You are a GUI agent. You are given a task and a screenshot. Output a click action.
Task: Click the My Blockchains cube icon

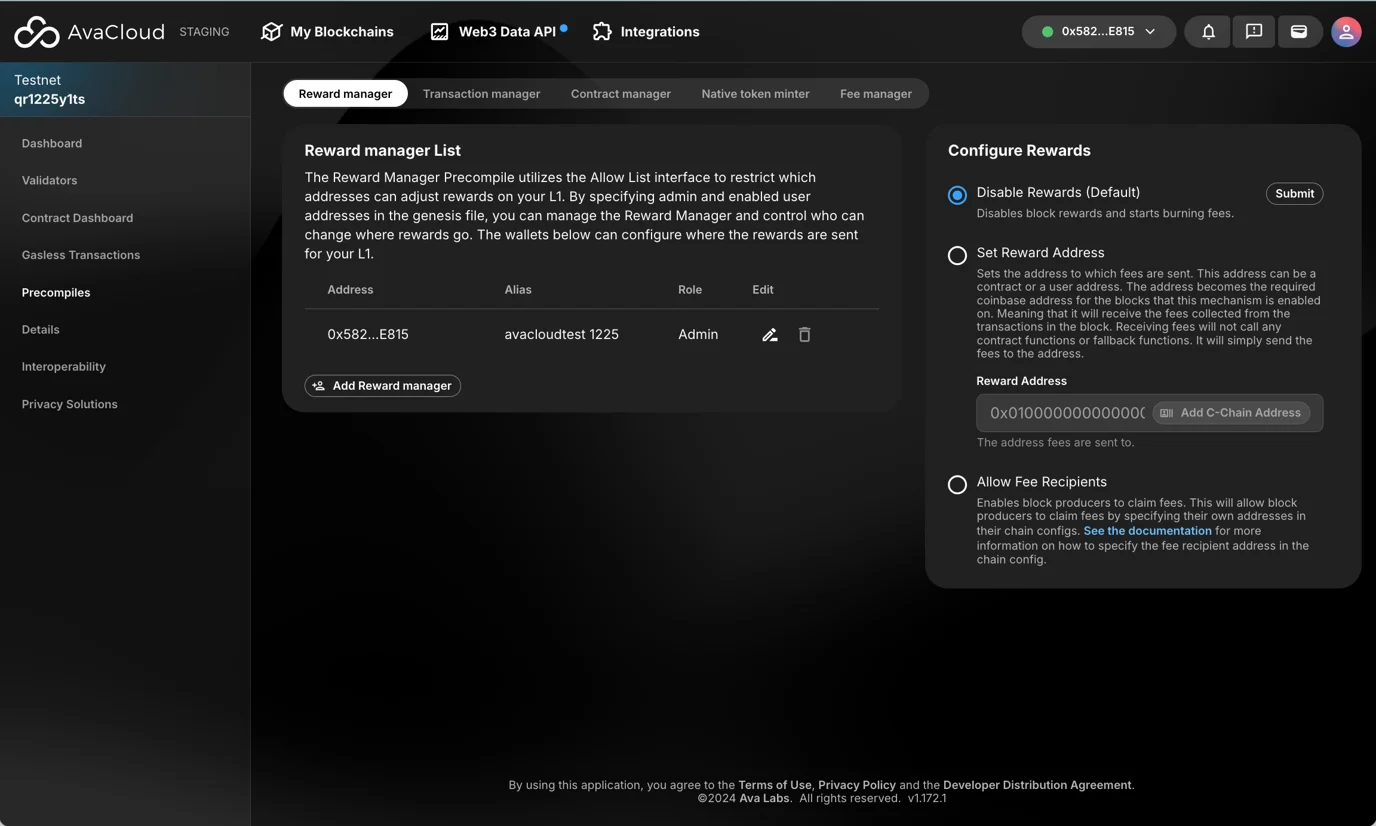pyautogui.click(x=271, y=32)
